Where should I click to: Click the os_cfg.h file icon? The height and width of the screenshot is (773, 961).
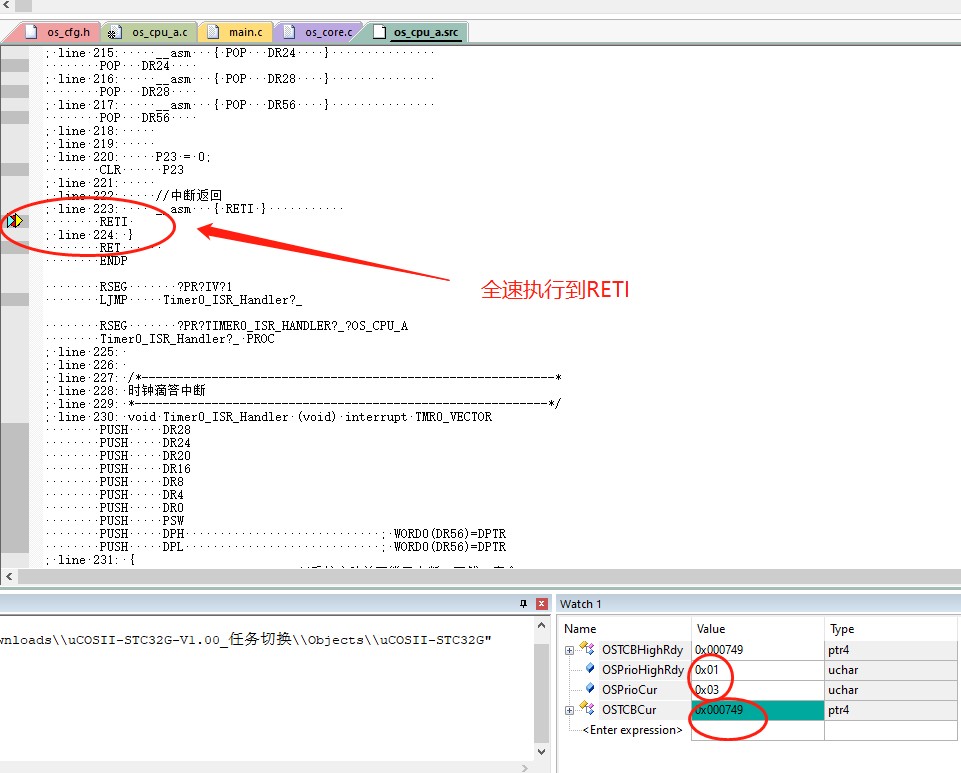click(31, 32)
